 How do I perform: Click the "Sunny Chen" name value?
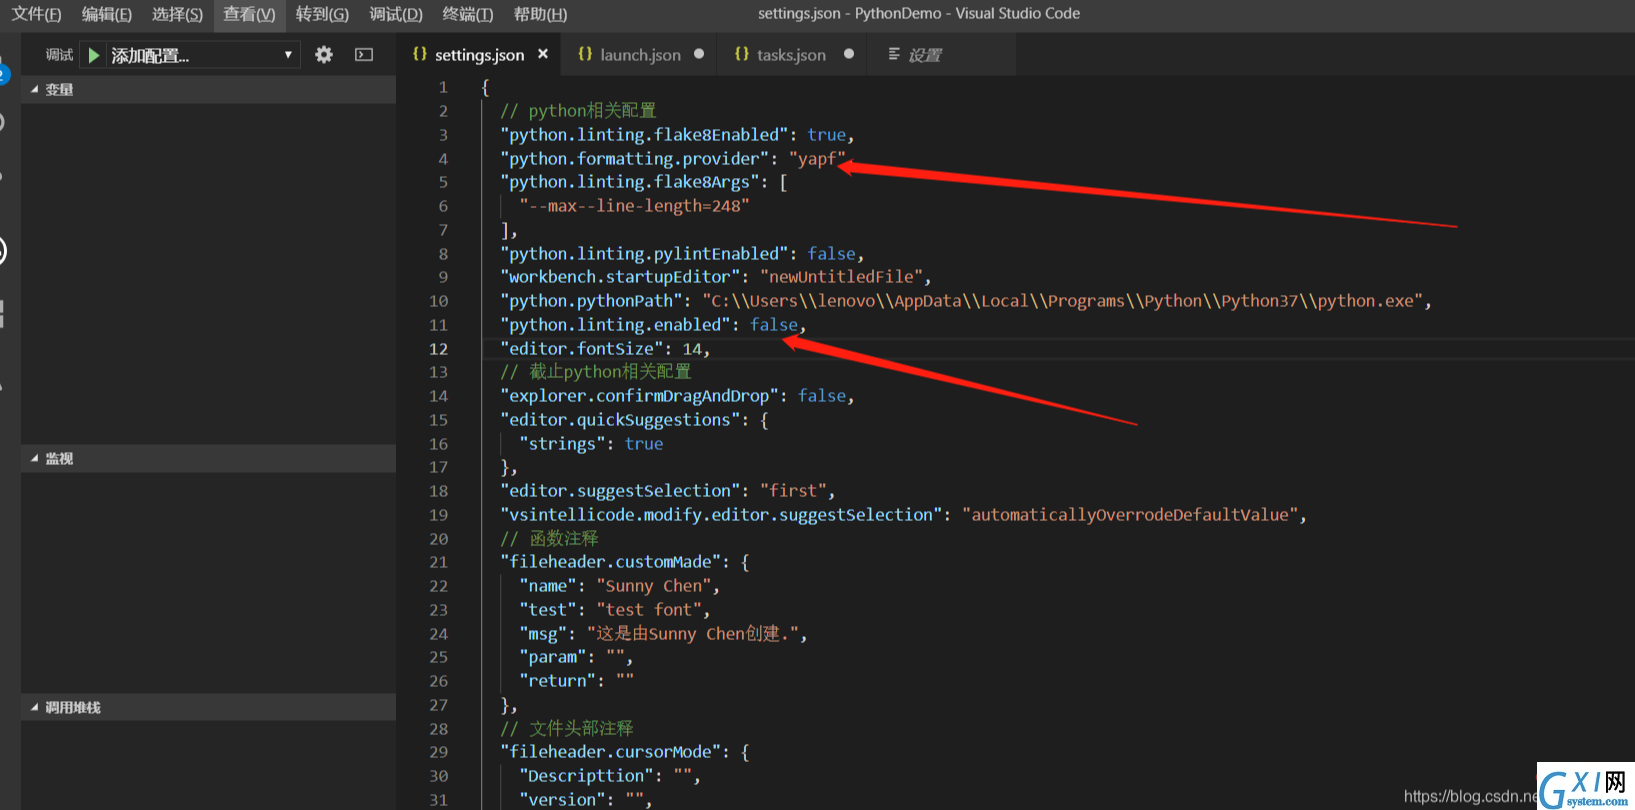(x=654, y=586)
